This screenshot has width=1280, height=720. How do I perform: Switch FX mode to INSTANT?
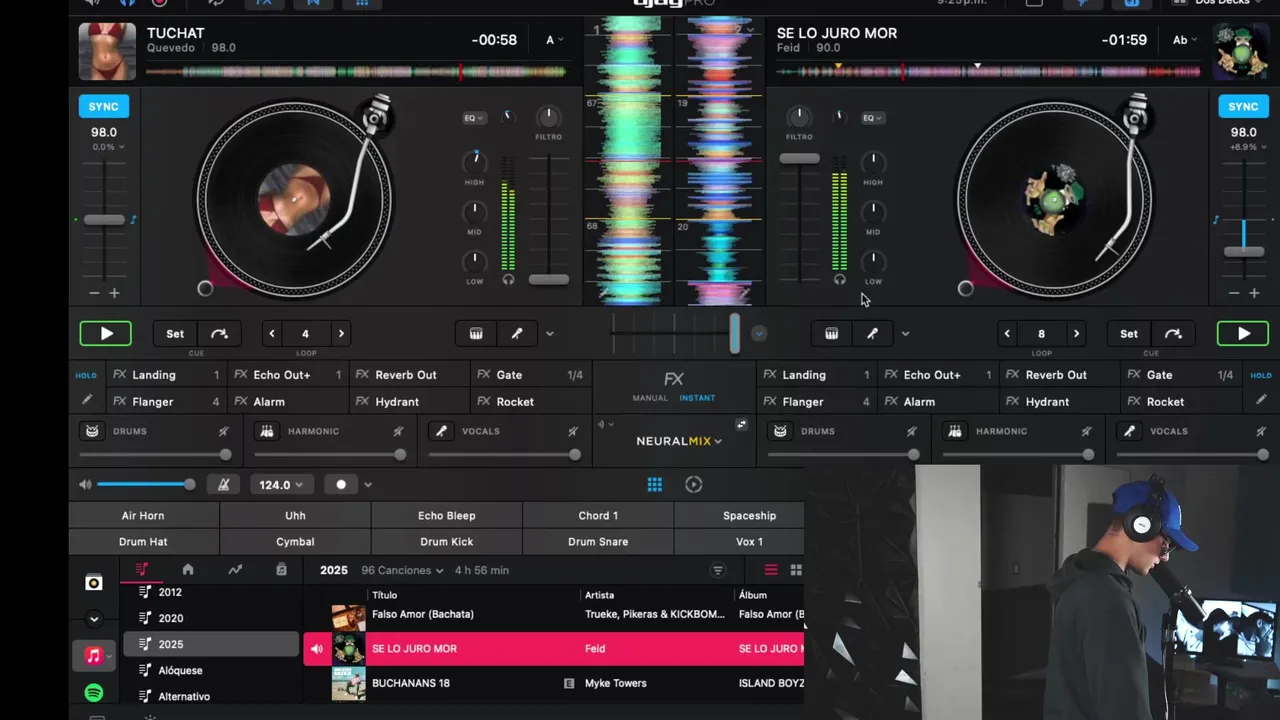click(x=697, y=398)
